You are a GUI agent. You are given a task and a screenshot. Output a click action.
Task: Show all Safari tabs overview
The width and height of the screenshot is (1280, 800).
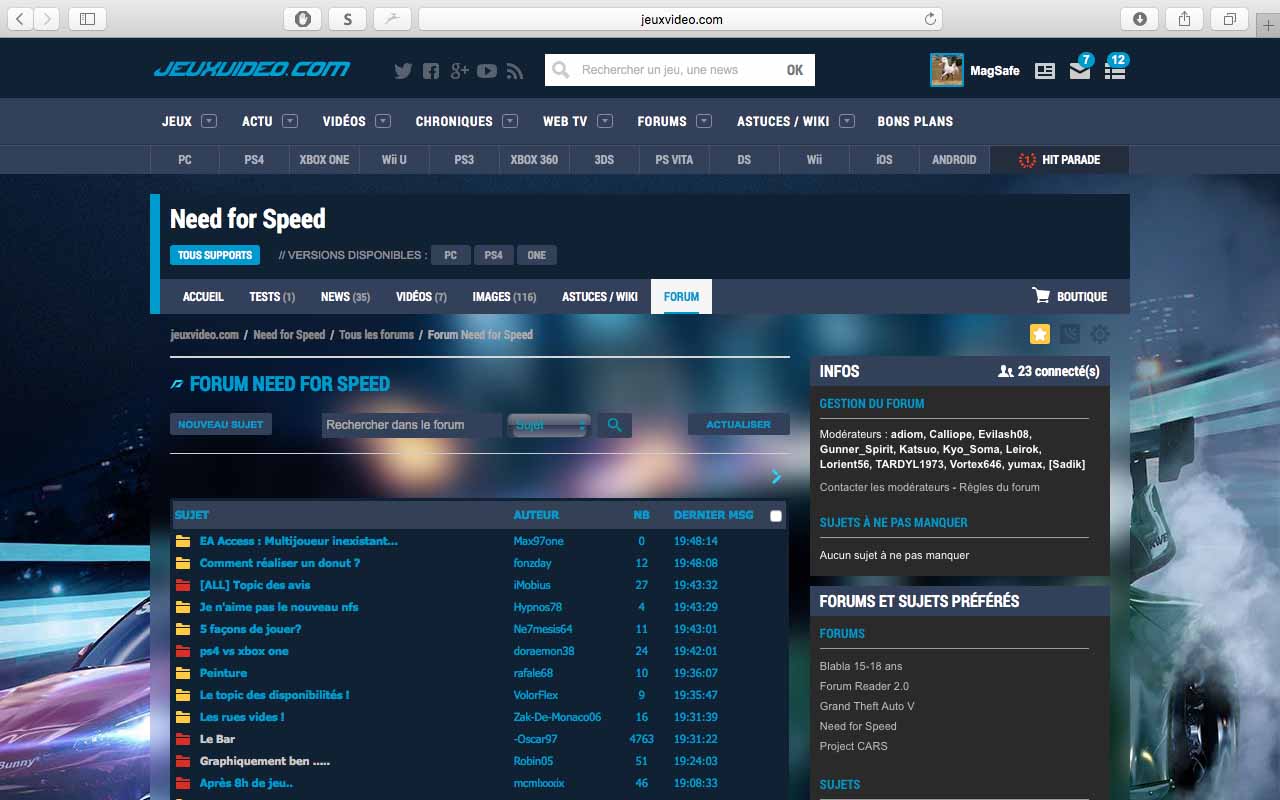(1229, 19)
